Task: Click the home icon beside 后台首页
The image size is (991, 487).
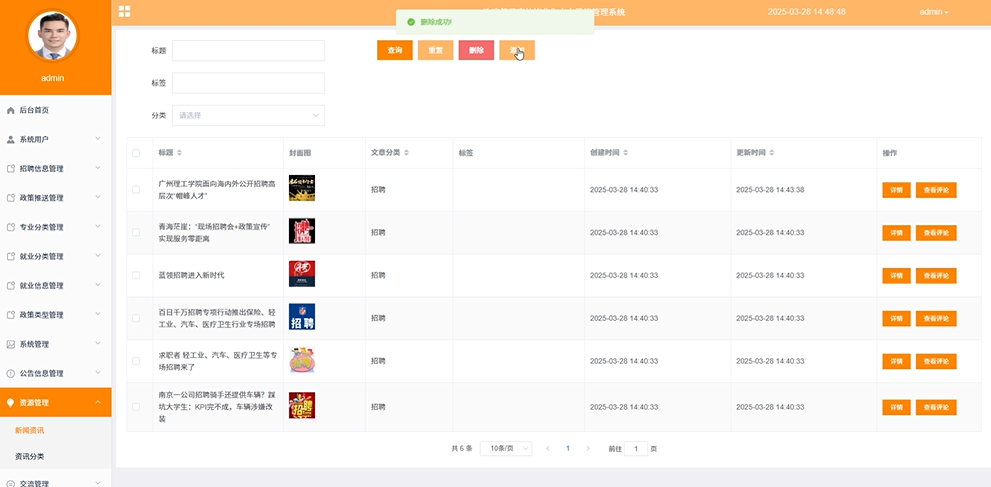Action: (x=10, y=110)
